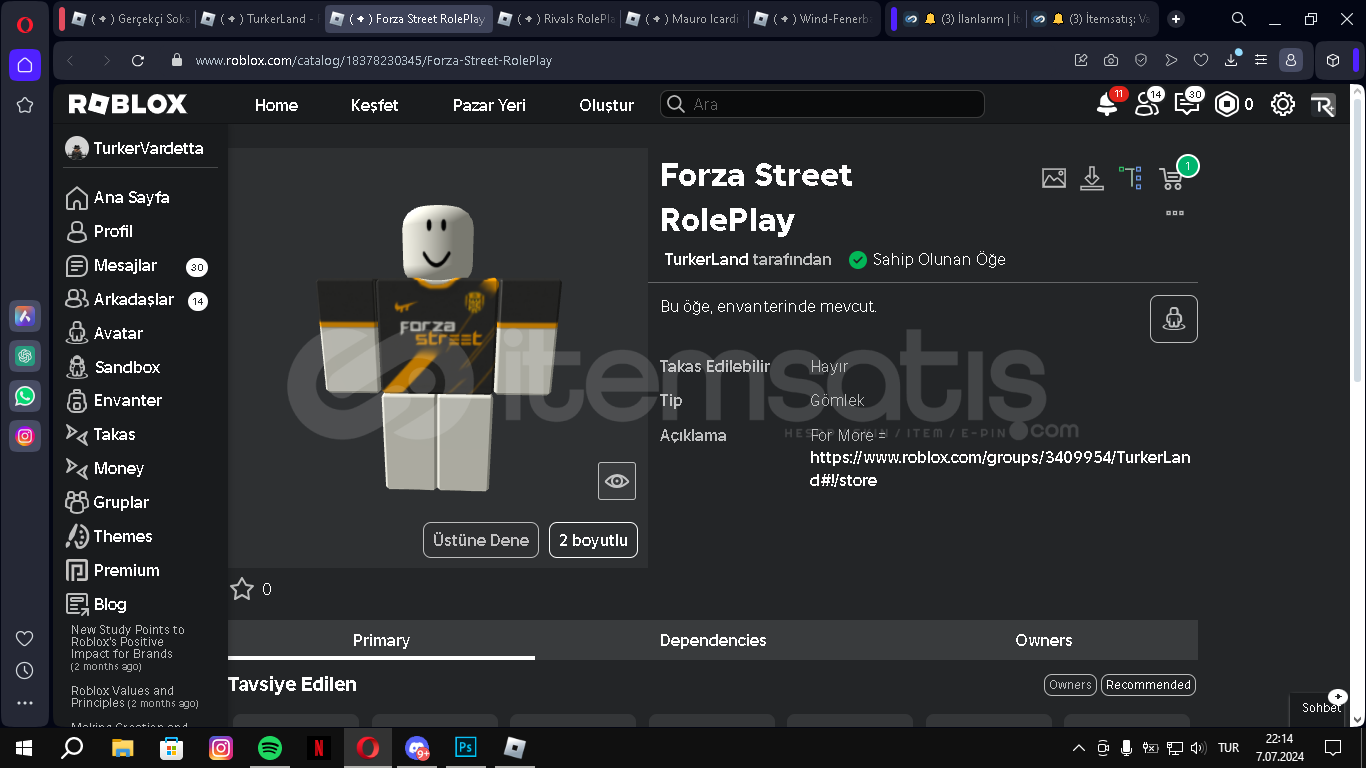Open Opera bookmarks star in sidebar
Image resolution: width=1366 pixels, height=768 pixels.
25,105
